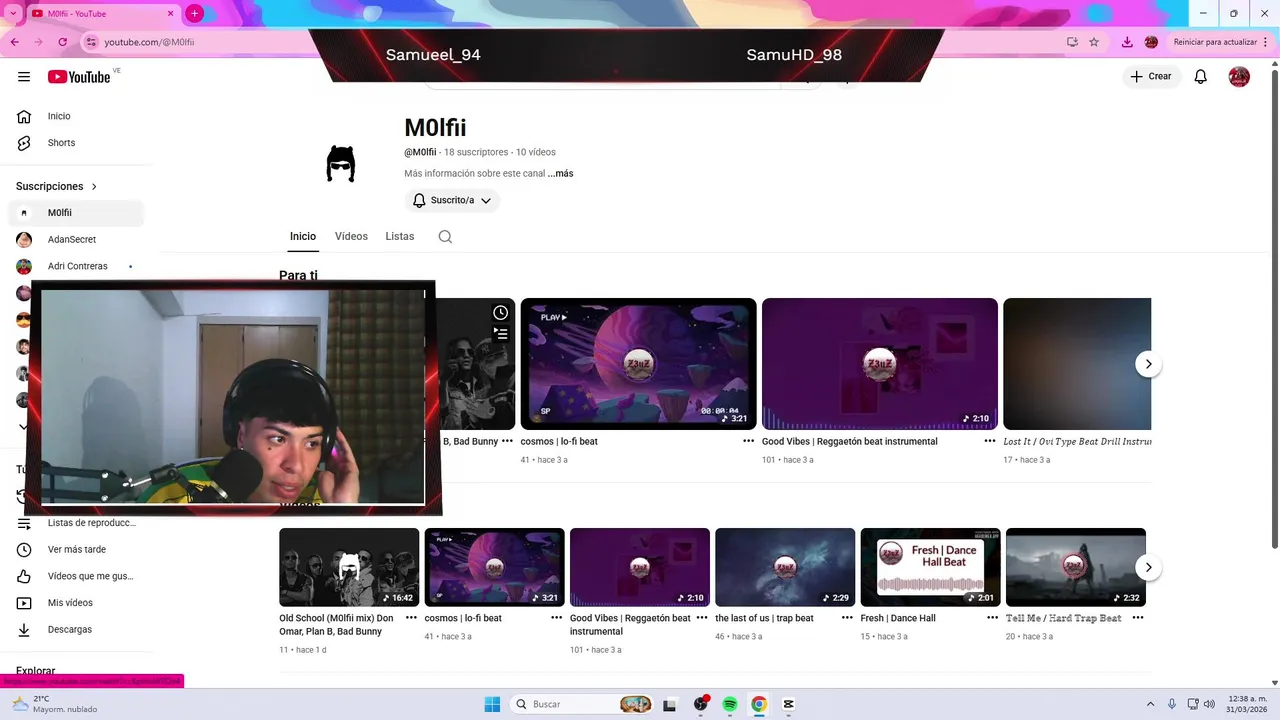Open Spotify from the taskbar
1280x720 pixels.
point(730,704)
